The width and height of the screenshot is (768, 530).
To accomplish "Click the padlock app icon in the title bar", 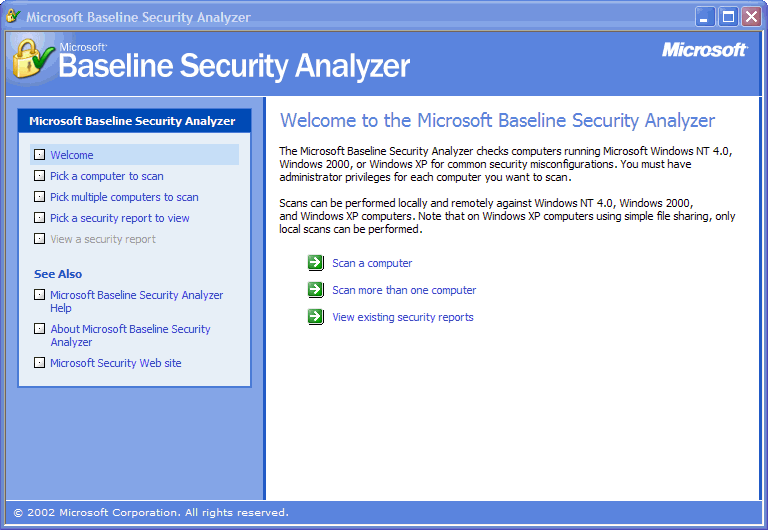I will coord(13,16).
